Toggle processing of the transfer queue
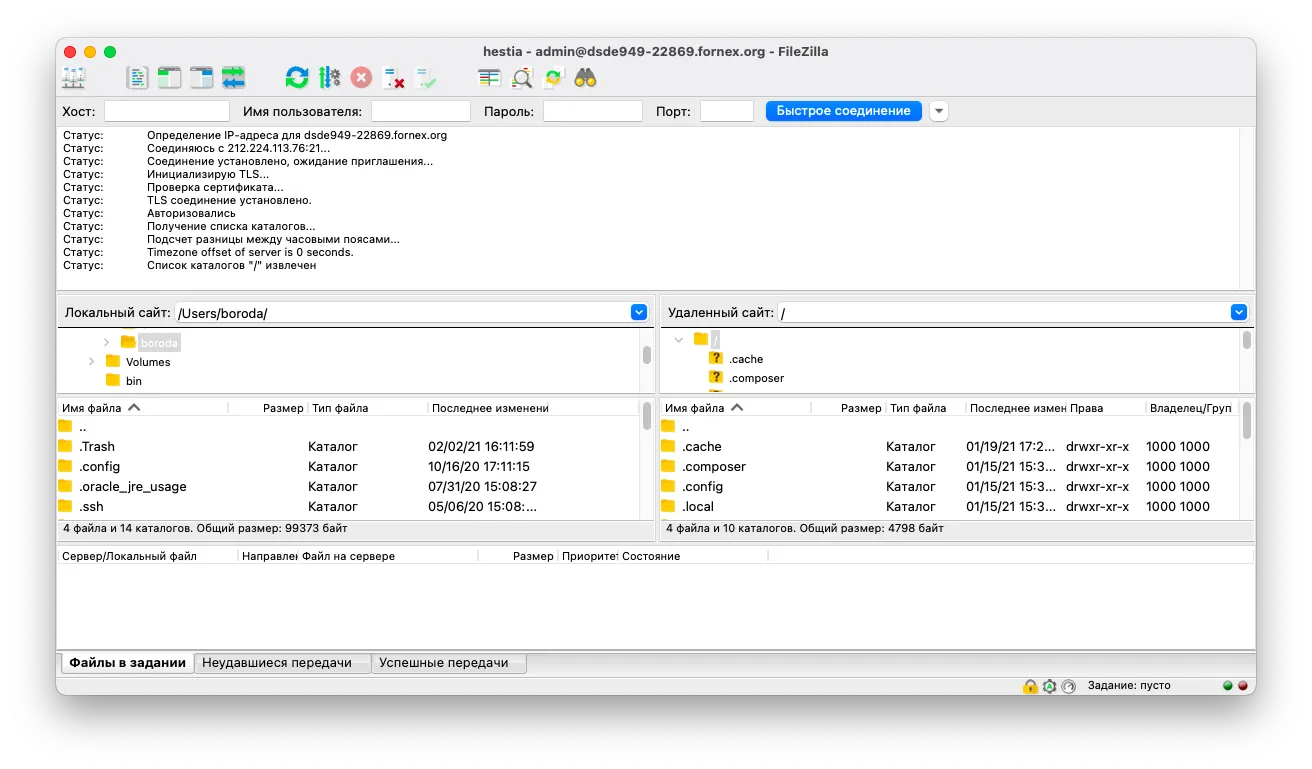The height and width of the screenshot is (769, 1312). 330,77
